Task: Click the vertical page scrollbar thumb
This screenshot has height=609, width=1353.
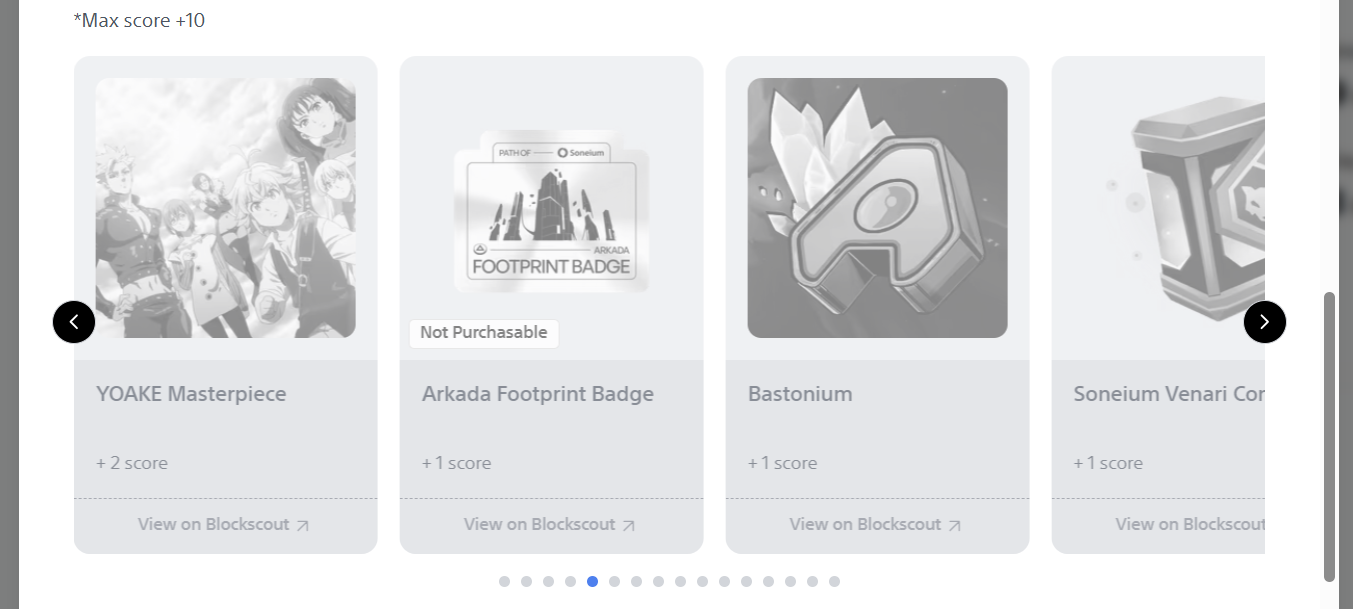Action: (x=1329, y=436)
